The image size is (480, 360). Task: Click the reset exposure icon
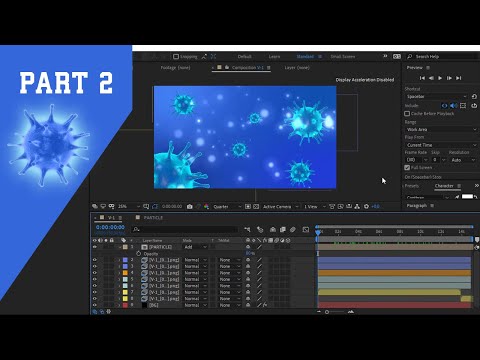click(366, 207)
